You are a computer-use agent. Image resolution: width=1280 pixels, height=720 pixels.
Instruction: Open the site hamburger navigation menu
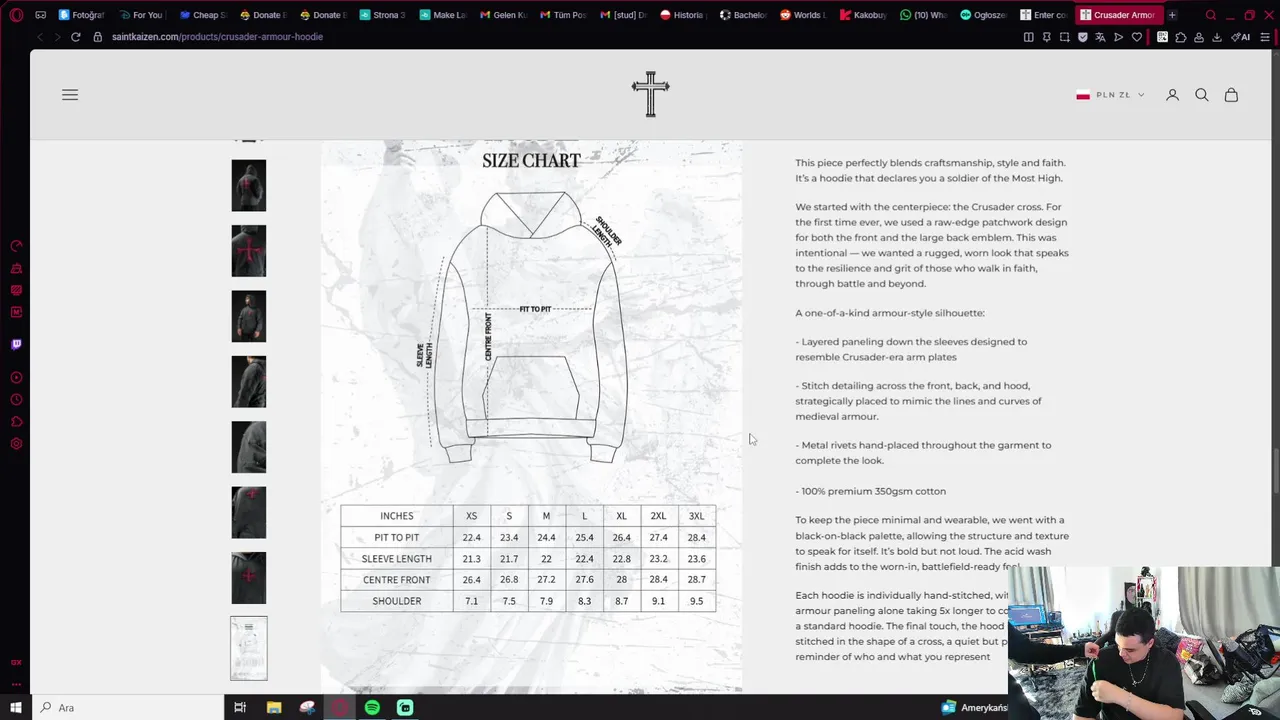pyautogui.click(x=70, y=95)
